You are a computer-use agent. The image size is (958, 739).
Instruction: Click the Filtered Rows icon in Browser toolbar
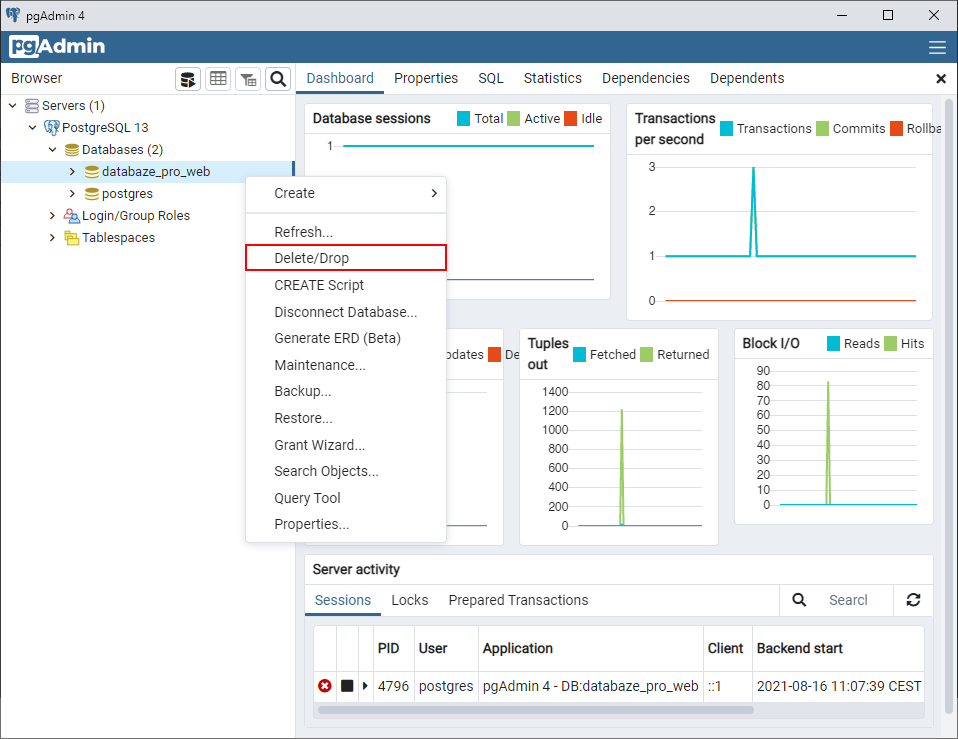(248, 79)
